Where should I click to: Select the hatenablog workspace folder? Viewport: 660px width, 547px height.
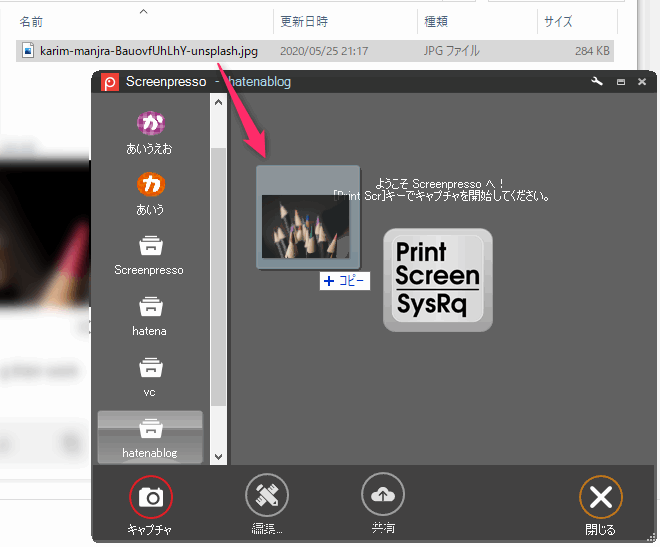click(150, 437)
